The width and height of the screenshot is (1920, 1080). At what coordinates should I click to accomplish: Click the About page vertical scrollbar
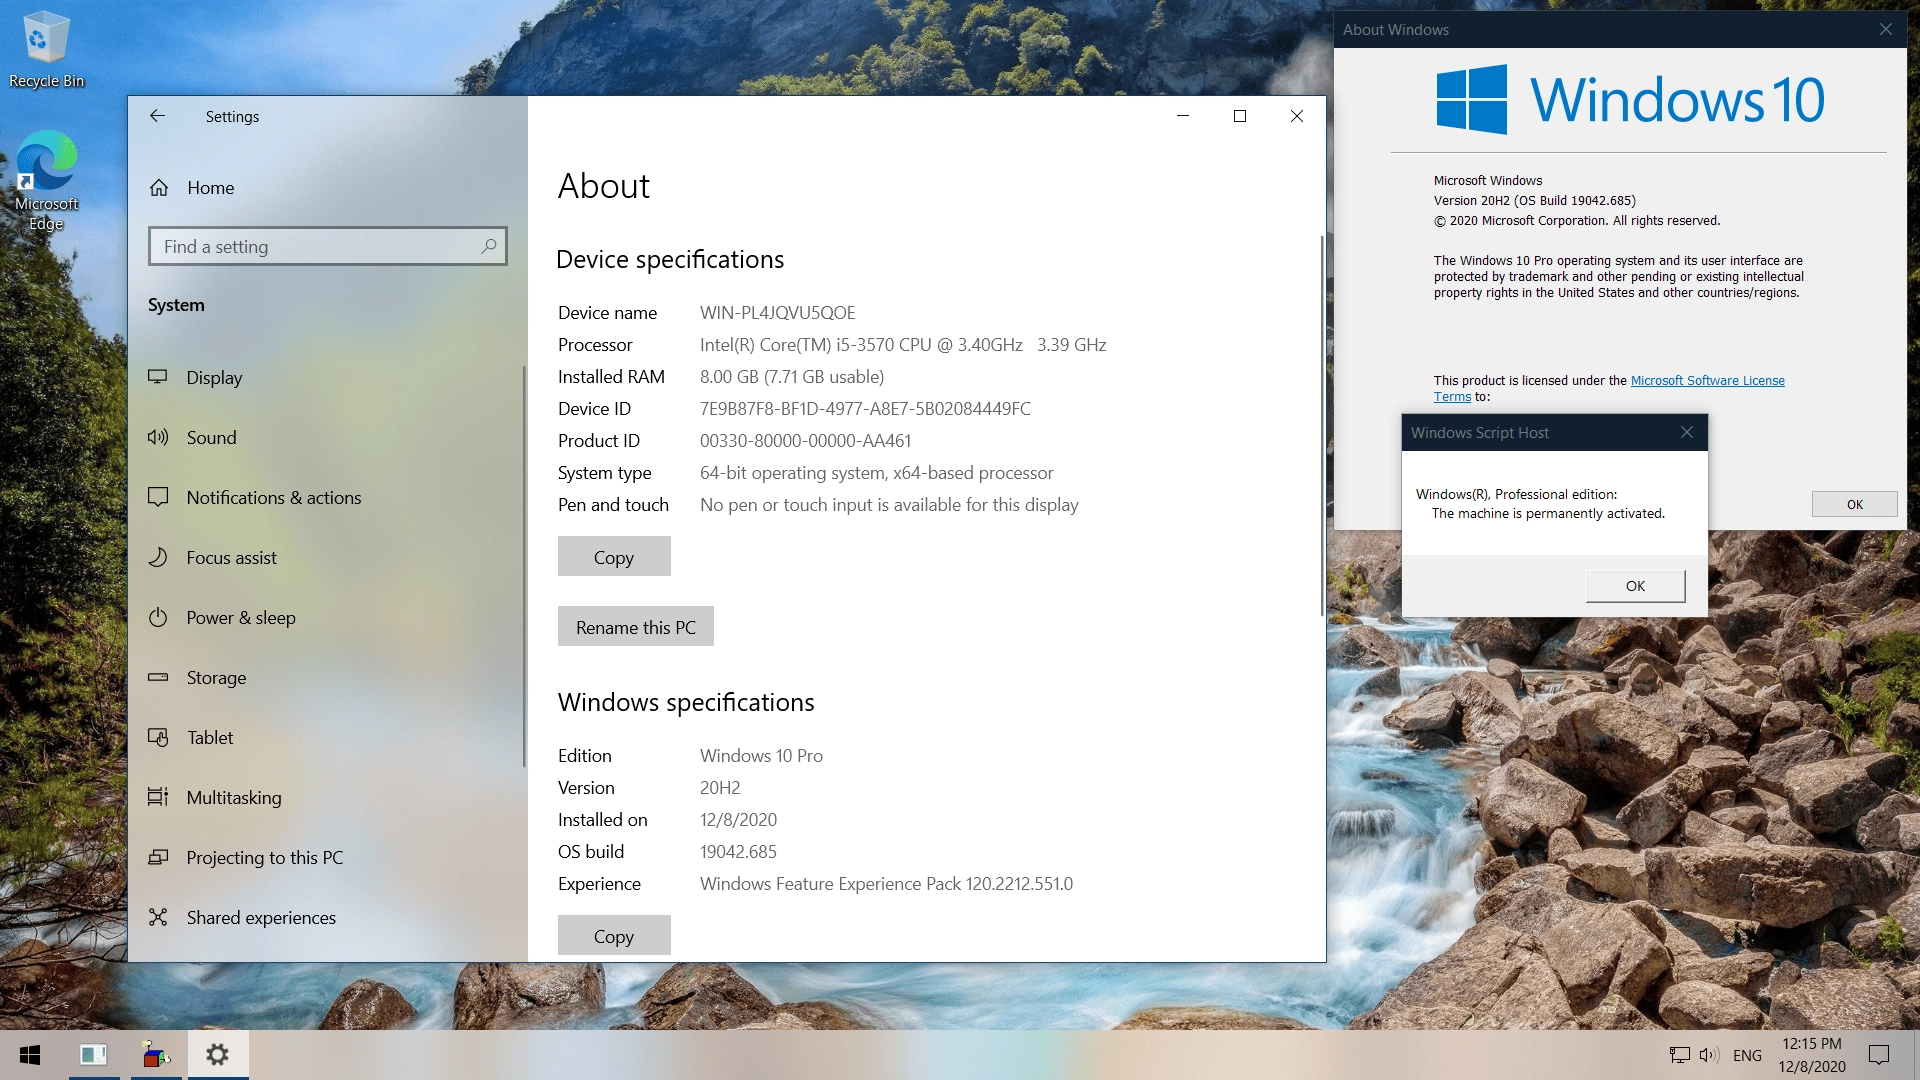1322,425
